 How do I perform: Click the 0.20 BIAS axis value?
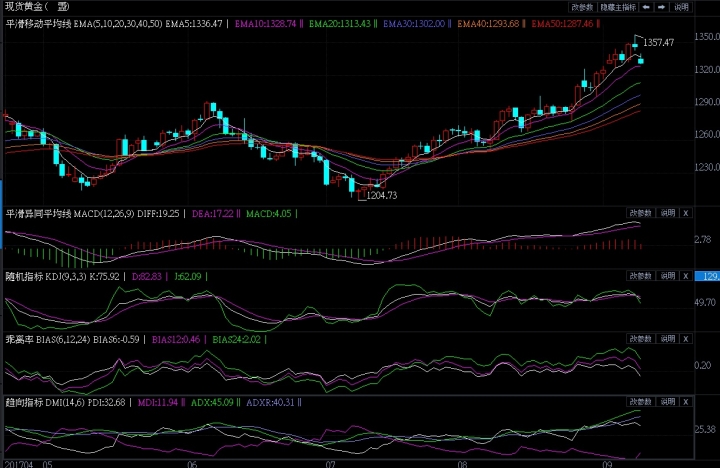[x=703, y=365]
